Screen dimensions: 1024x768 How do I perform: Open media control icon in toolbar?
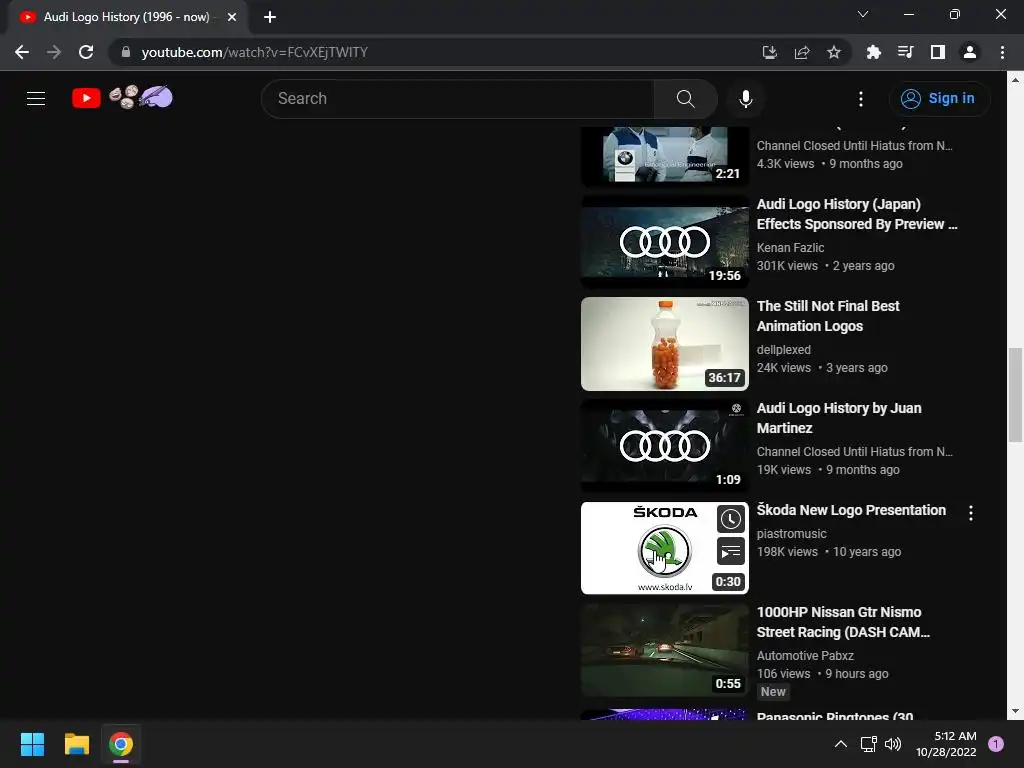905,52
